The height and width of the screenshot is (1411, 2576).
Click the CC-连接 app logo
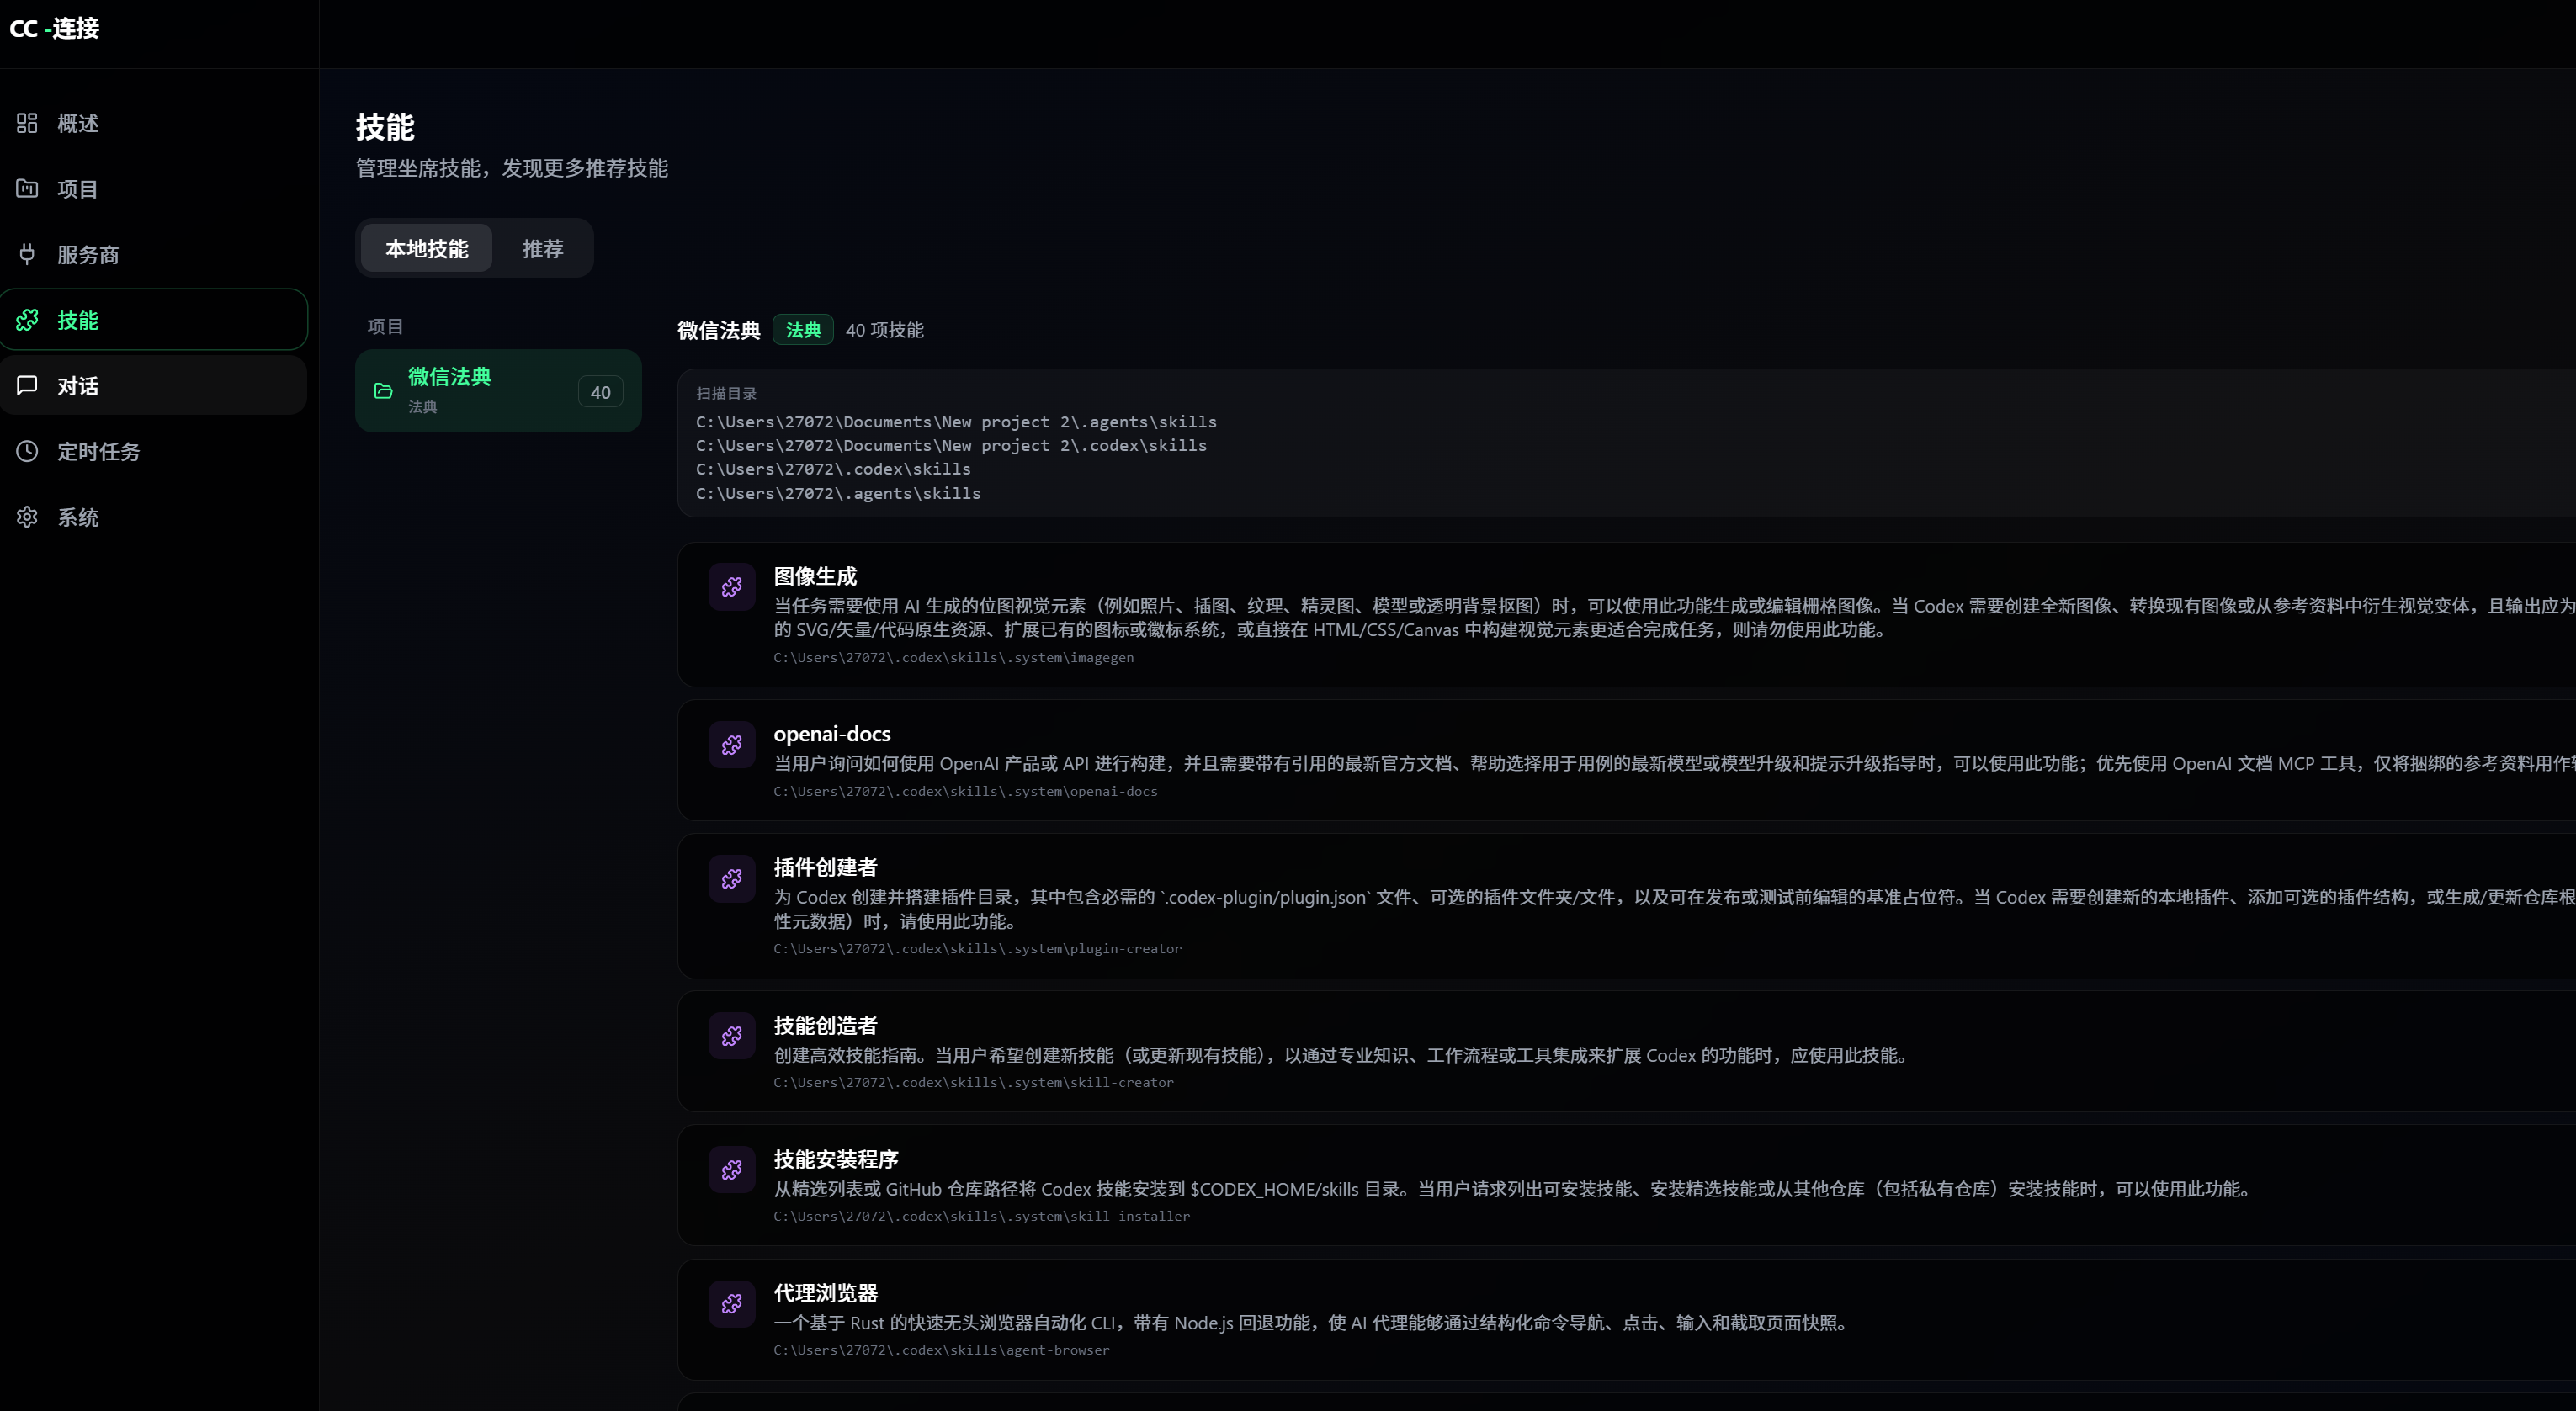pyautogui.click(x=55, y=28)
